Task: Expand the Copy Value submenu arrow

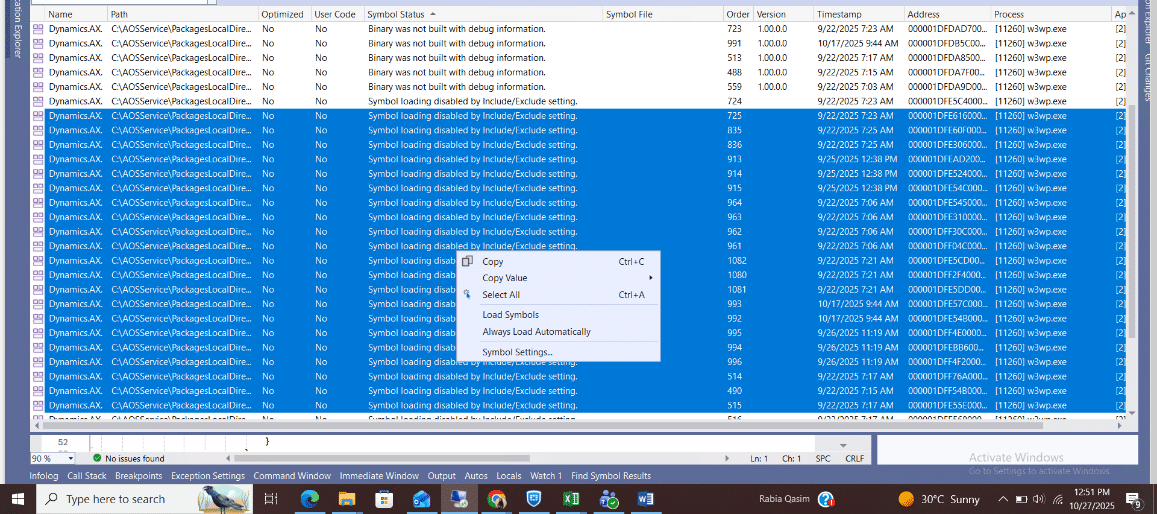Action: 651,278
